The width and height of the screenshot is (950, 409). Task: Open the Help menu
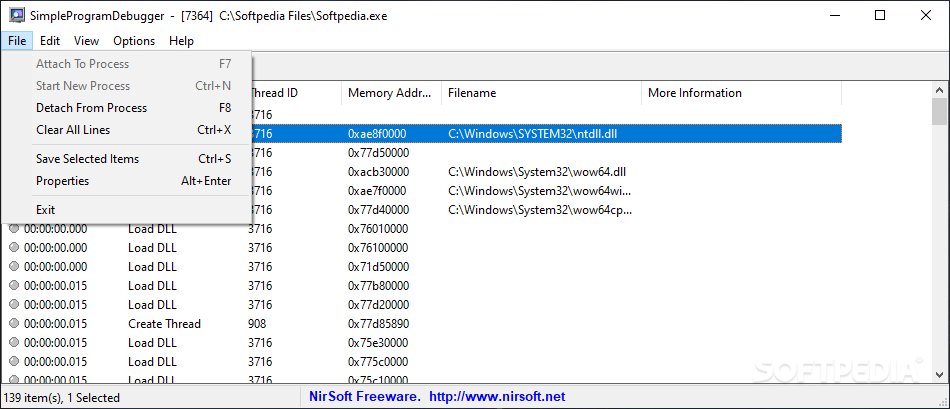(x=181, y=41)
